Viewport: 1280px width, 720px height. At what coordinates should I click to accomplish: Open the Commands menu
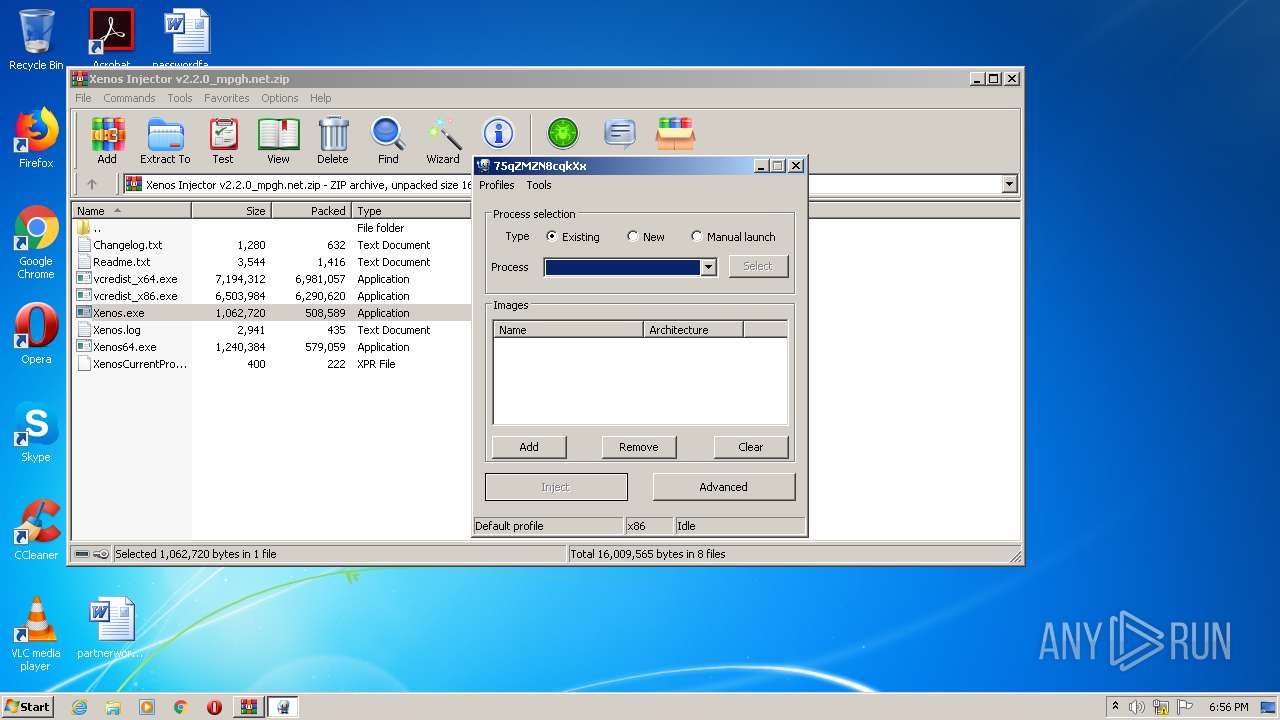click(x=129, y=98)
